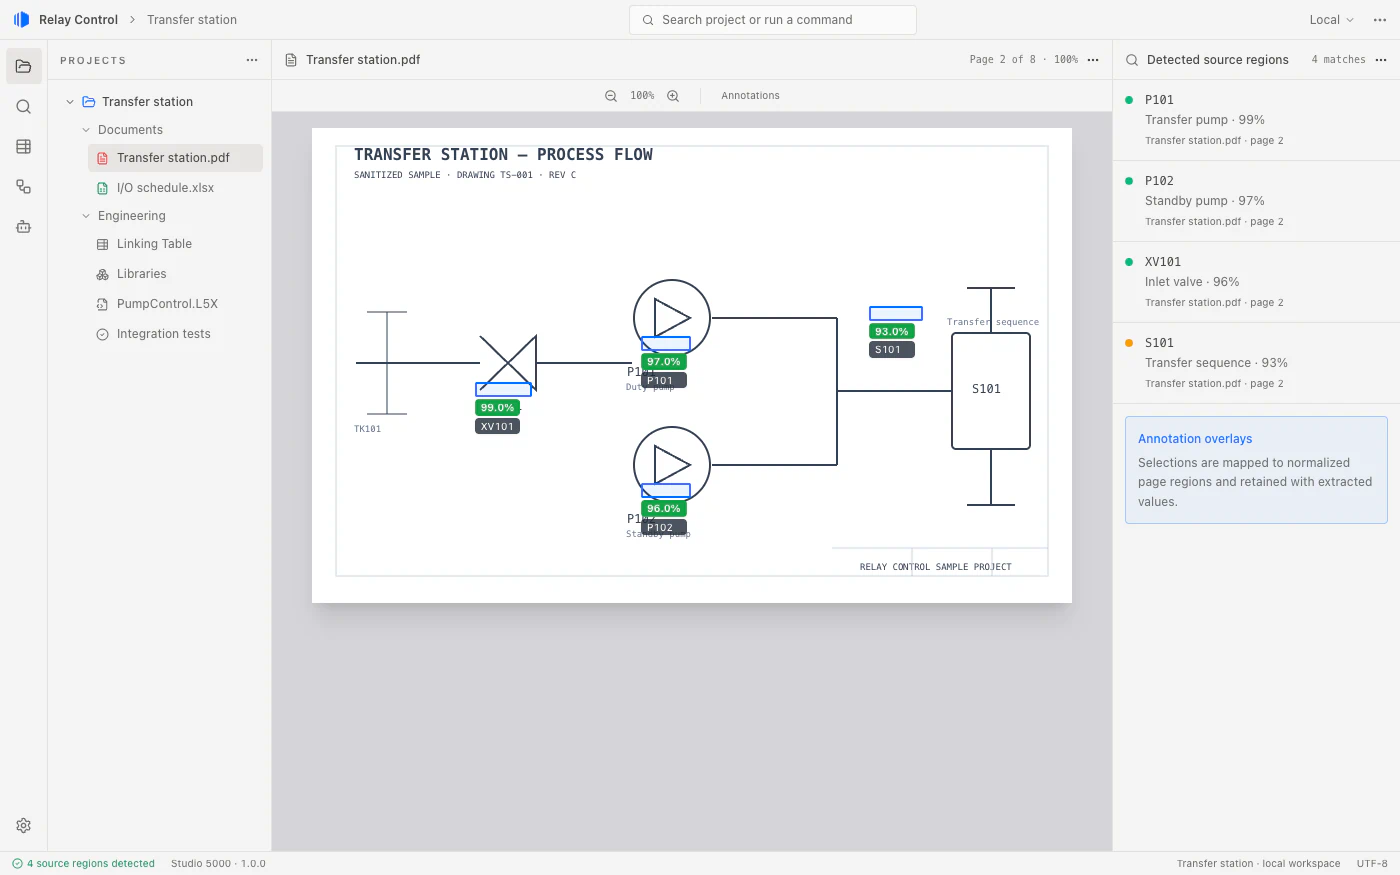1400x875 pixels.
Task: Click the dark P101 tag label overlay
Action: (x=663, y=381)
